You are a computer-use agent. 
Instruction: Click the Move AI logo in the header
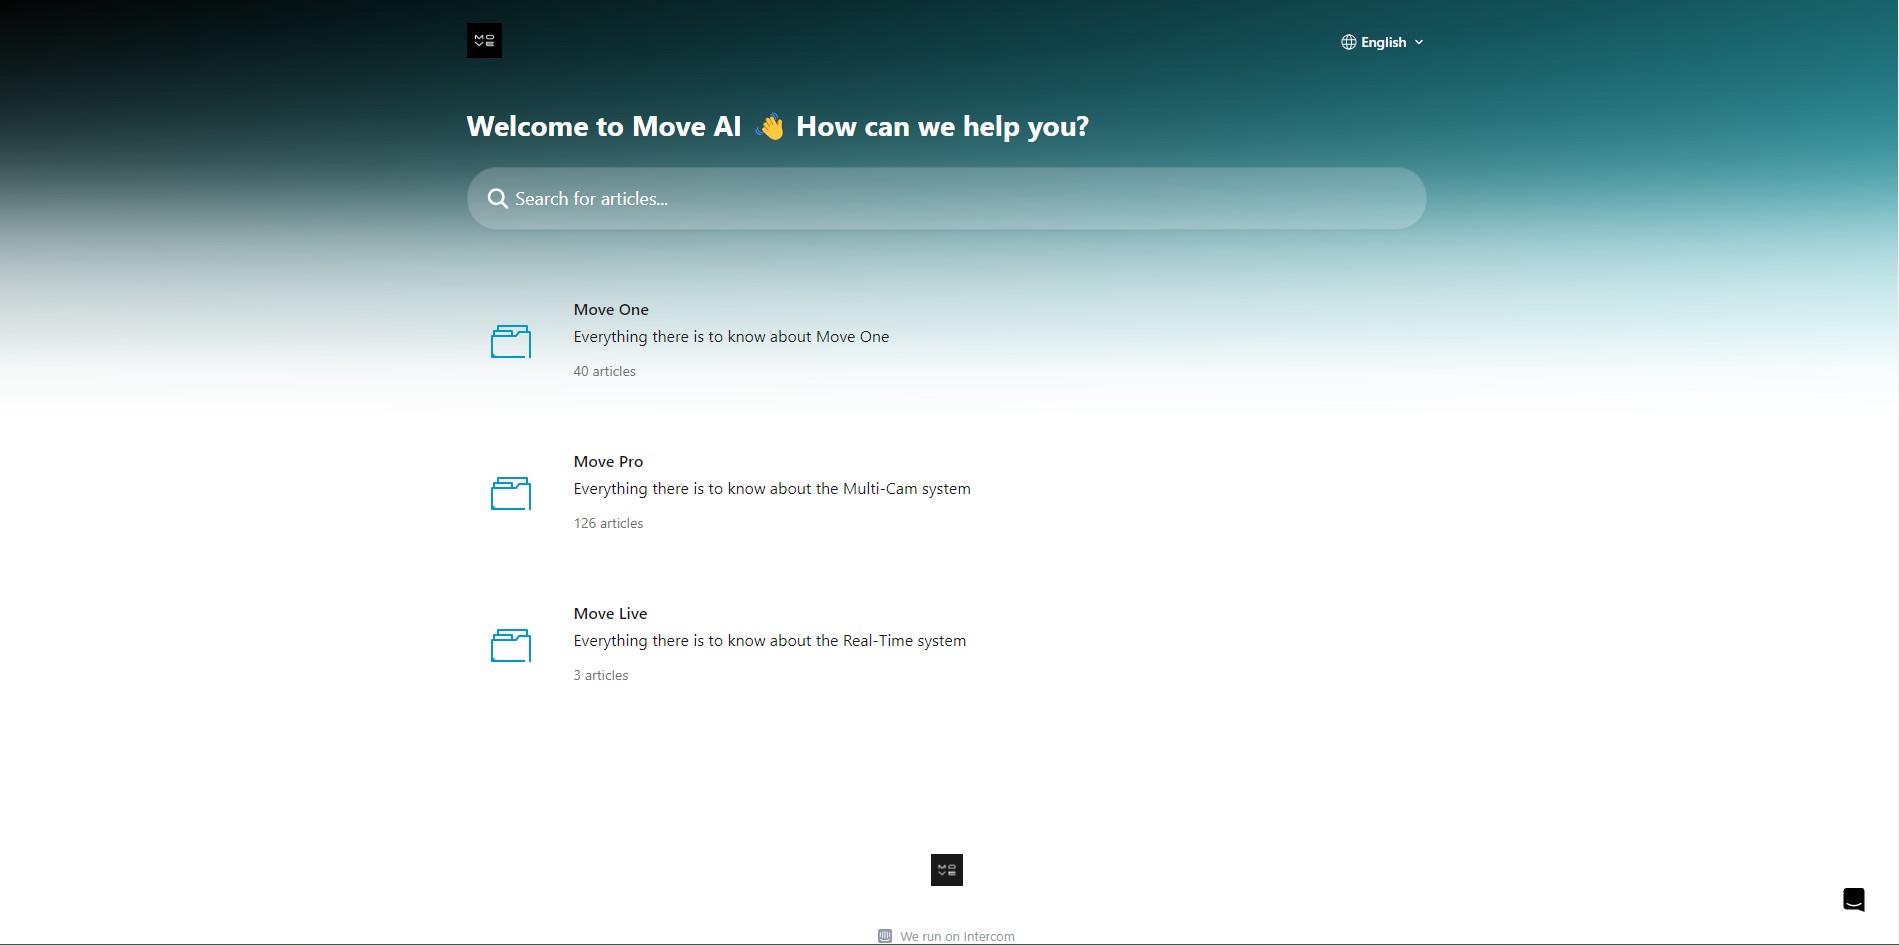click(484, 41)
